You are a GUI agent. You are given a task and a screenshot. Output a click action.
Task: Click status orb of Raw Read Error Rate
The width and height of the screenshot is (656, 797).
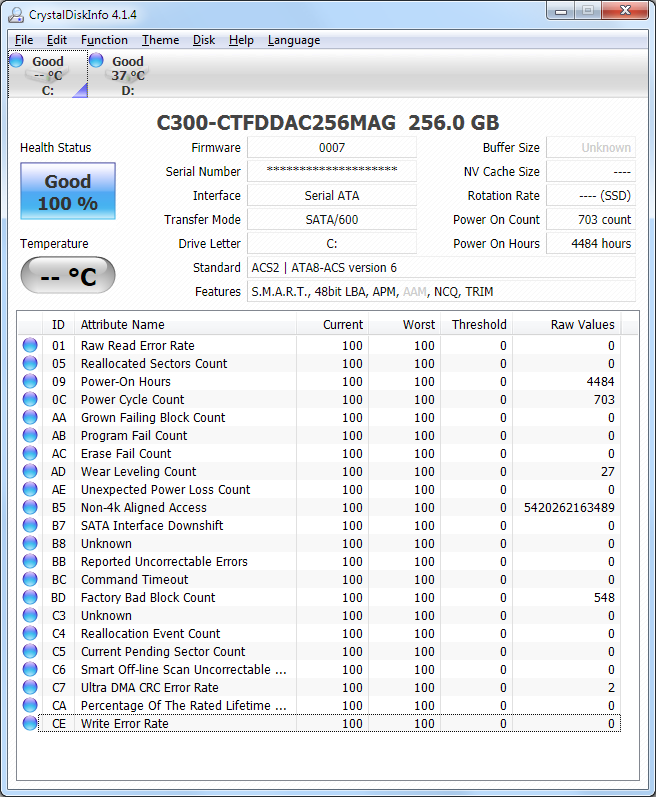(30, 345)
